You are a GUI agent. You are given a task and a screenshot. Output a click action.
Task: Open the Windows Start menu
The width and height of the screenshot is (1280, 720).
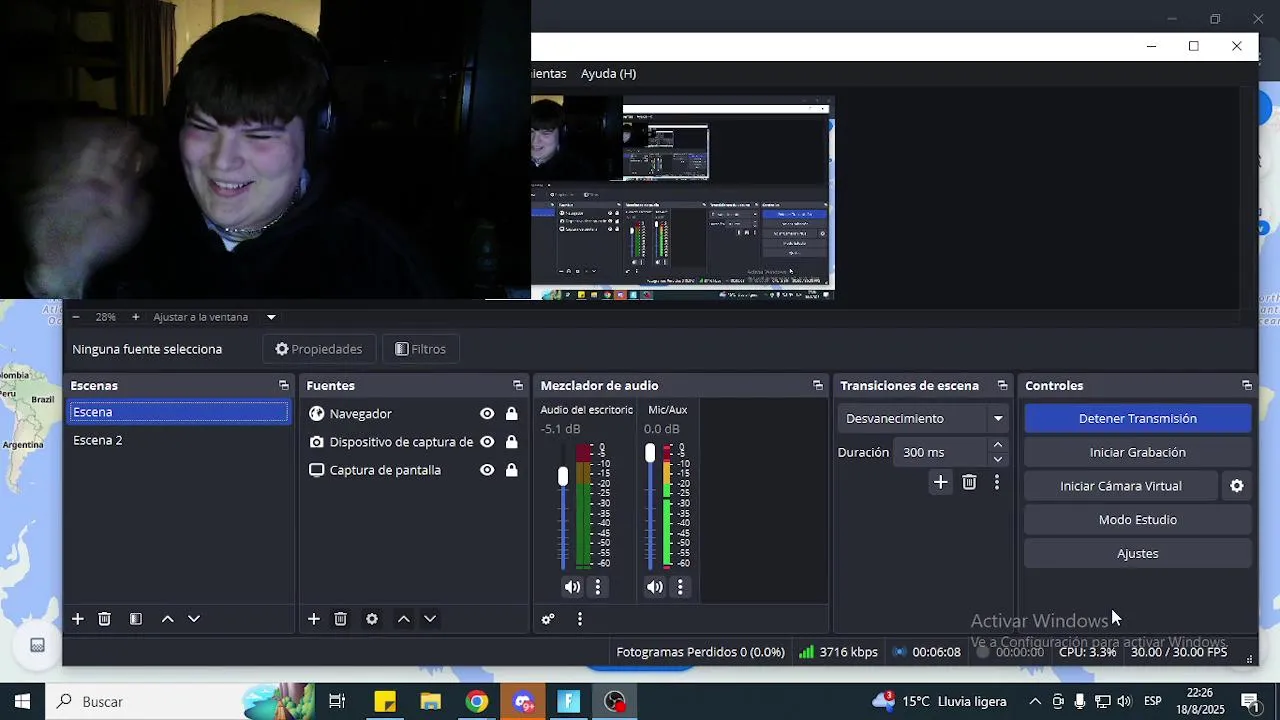(22, 702)
